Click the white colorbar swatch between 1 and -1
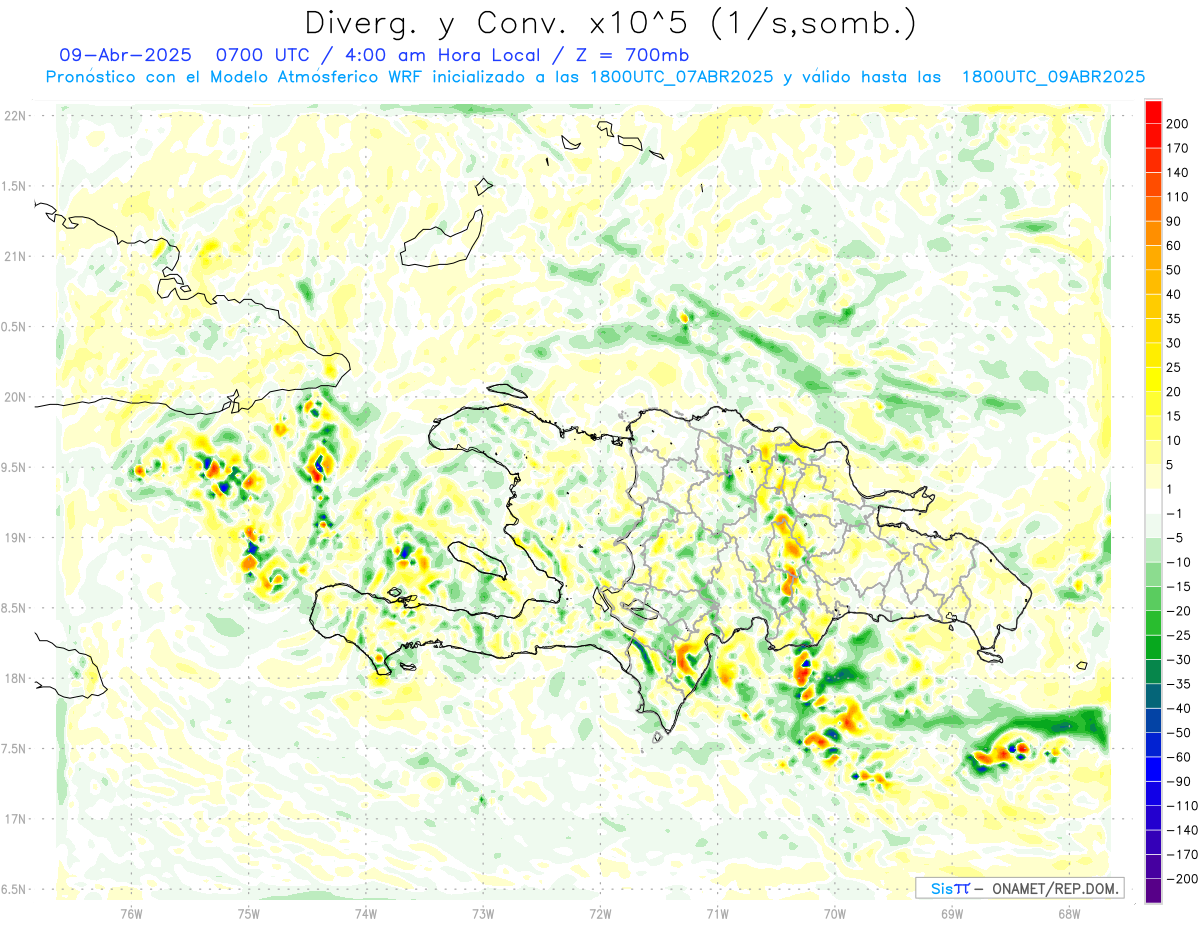The width and height of the screenshot is (1200, 927). 1153,501
